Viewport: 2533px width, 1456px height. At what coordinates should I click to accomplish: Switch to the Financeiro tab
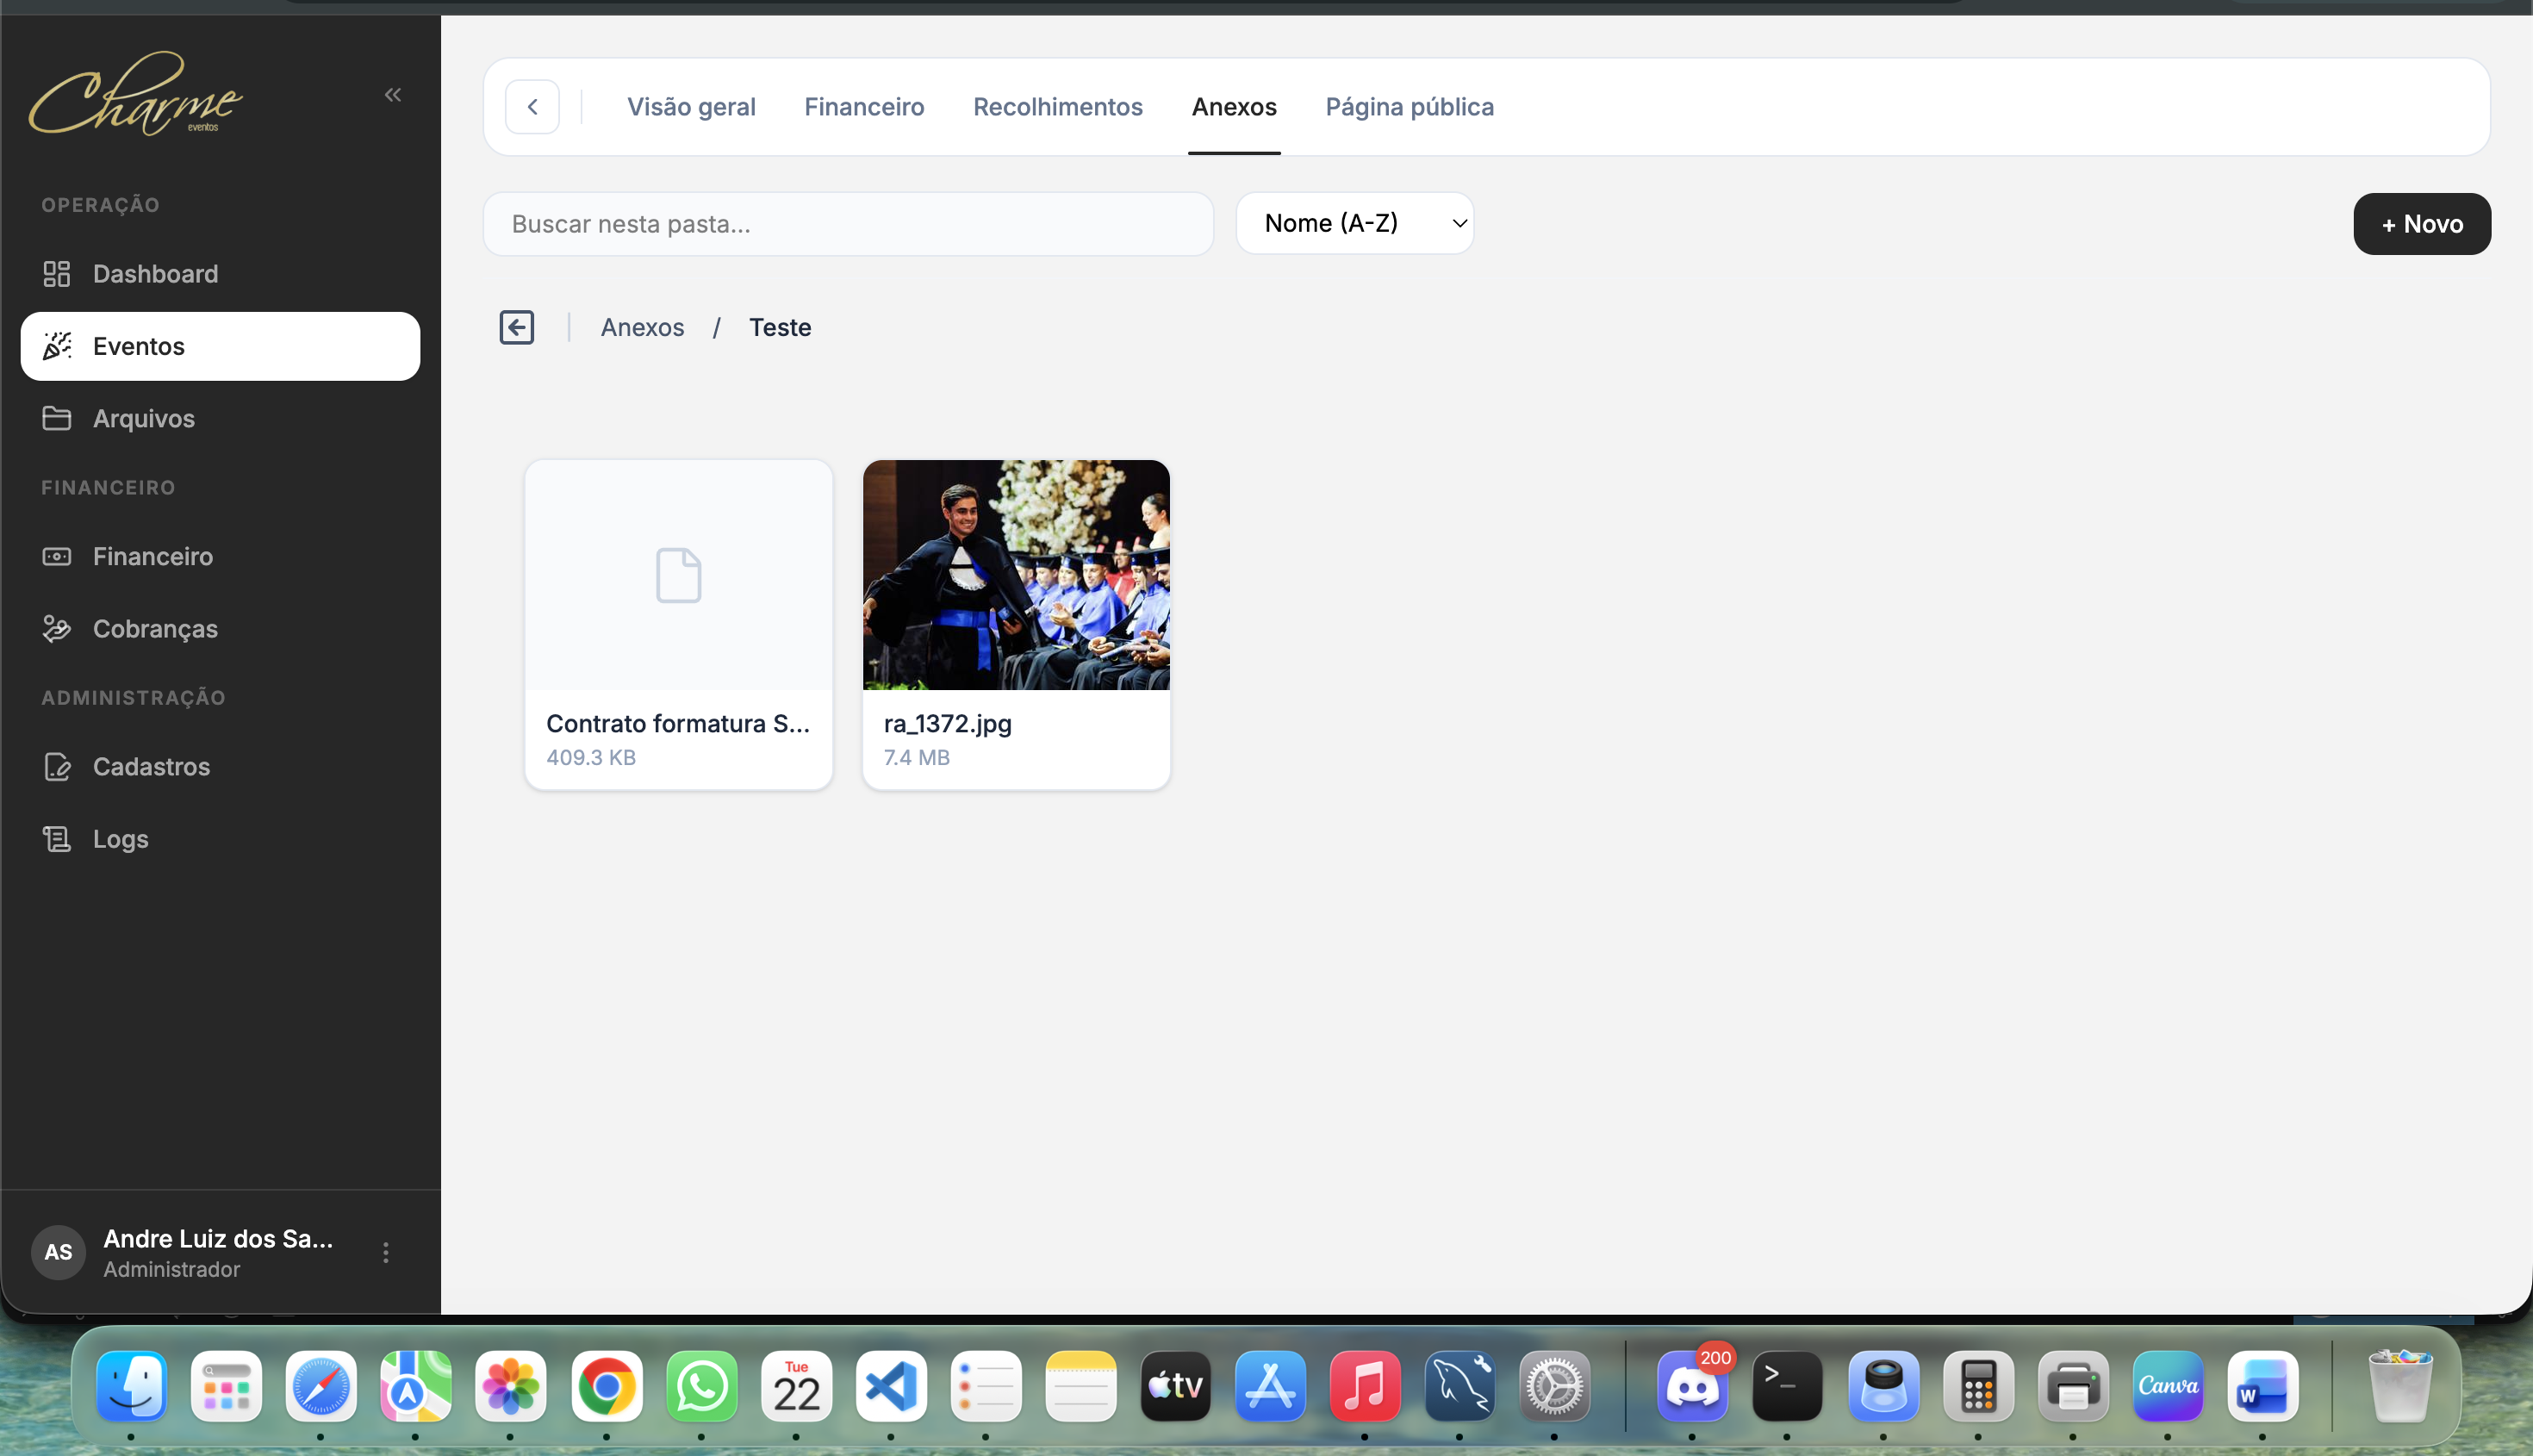click(864, 107)
